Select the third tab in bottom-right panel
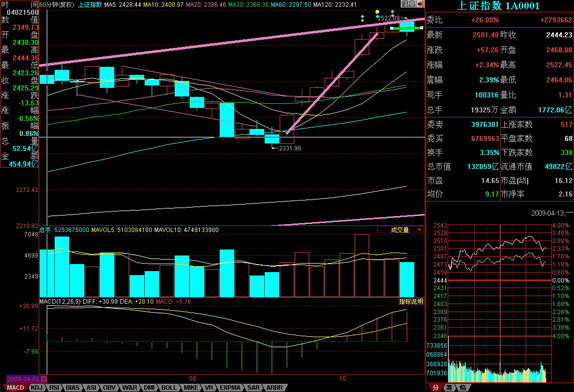Screen dimensions: 574x392 coord(463,388)
